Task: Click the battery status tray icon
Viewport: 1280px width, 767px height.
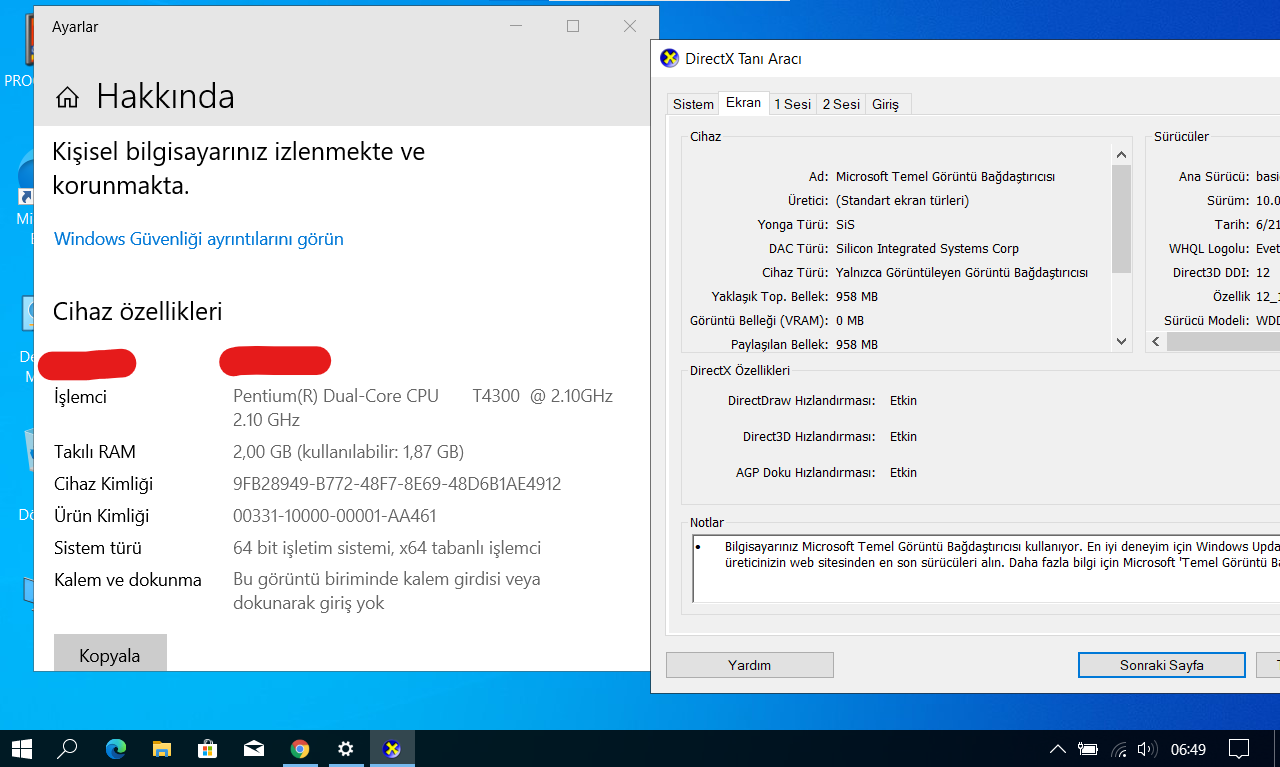Action: (1088, 749)
